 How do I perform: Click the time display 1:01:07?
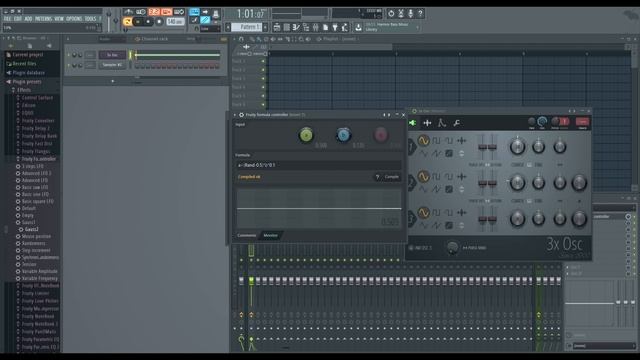tap(250, 14)
